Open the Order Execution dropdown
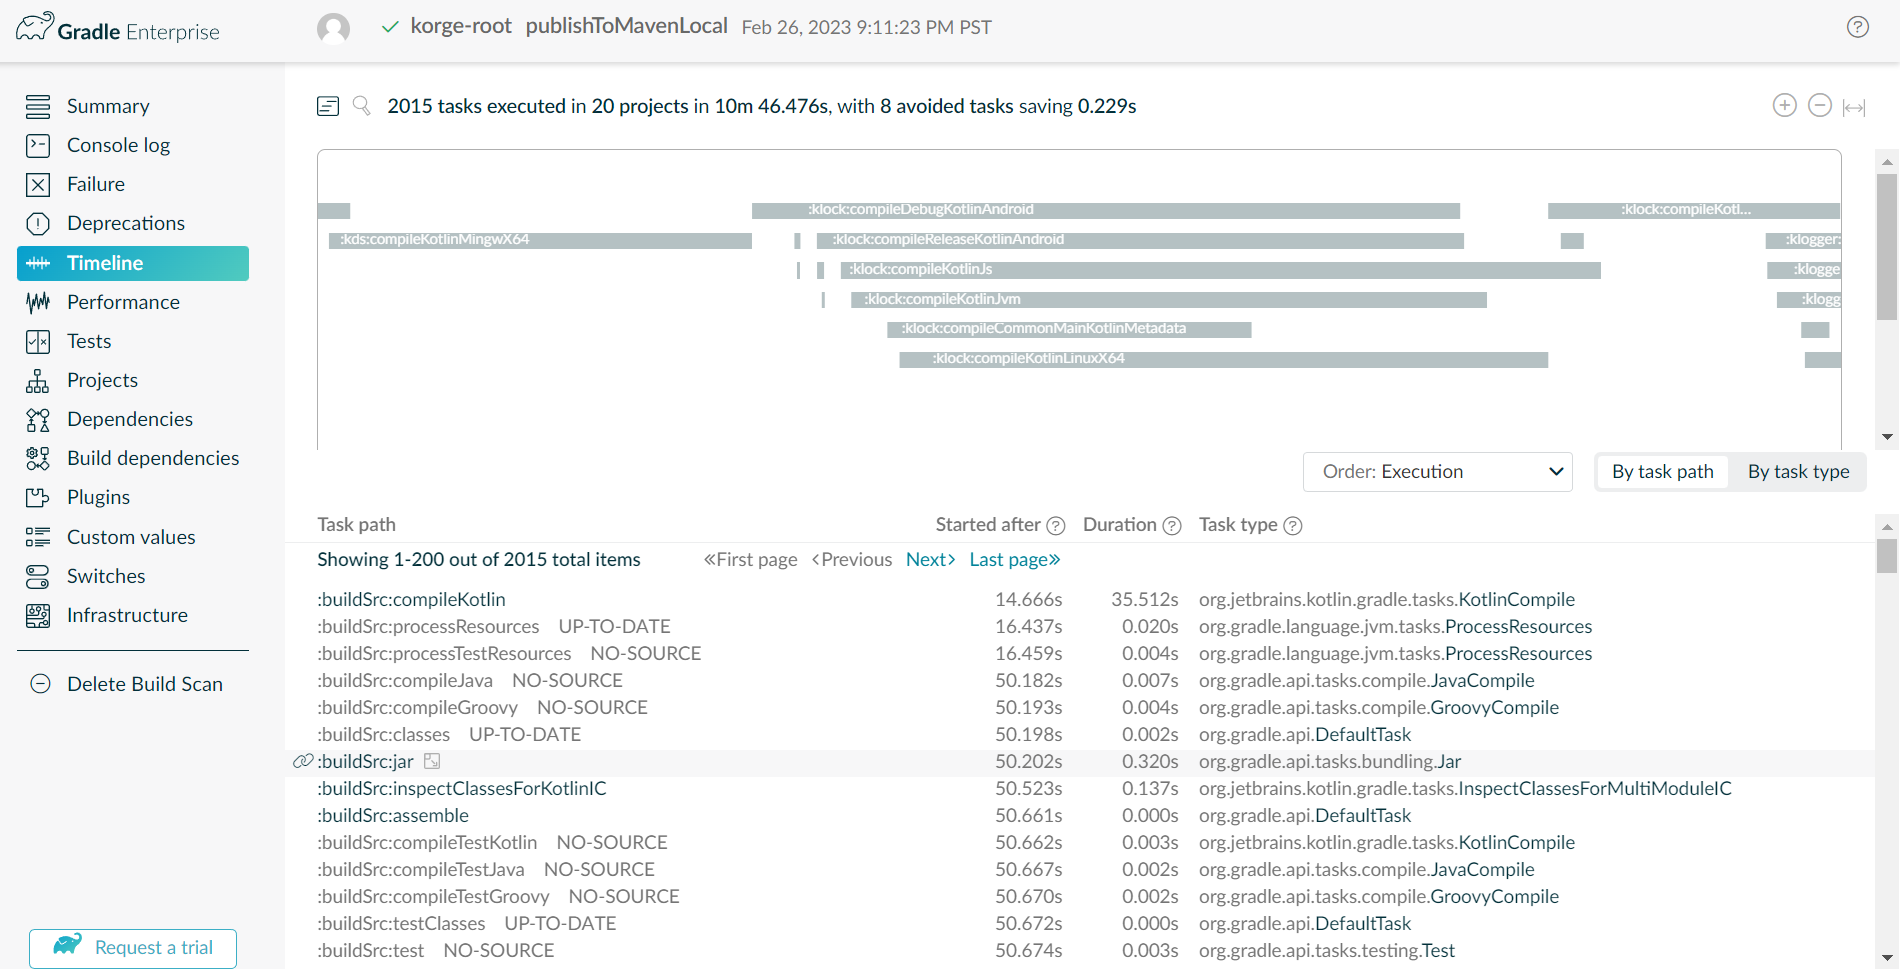Screen dimensions: 1900x969 coord(1437,471)
